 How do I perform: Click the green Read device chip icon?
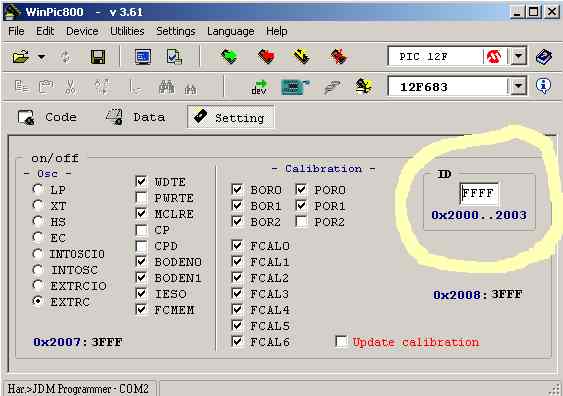tap(230, 57)
